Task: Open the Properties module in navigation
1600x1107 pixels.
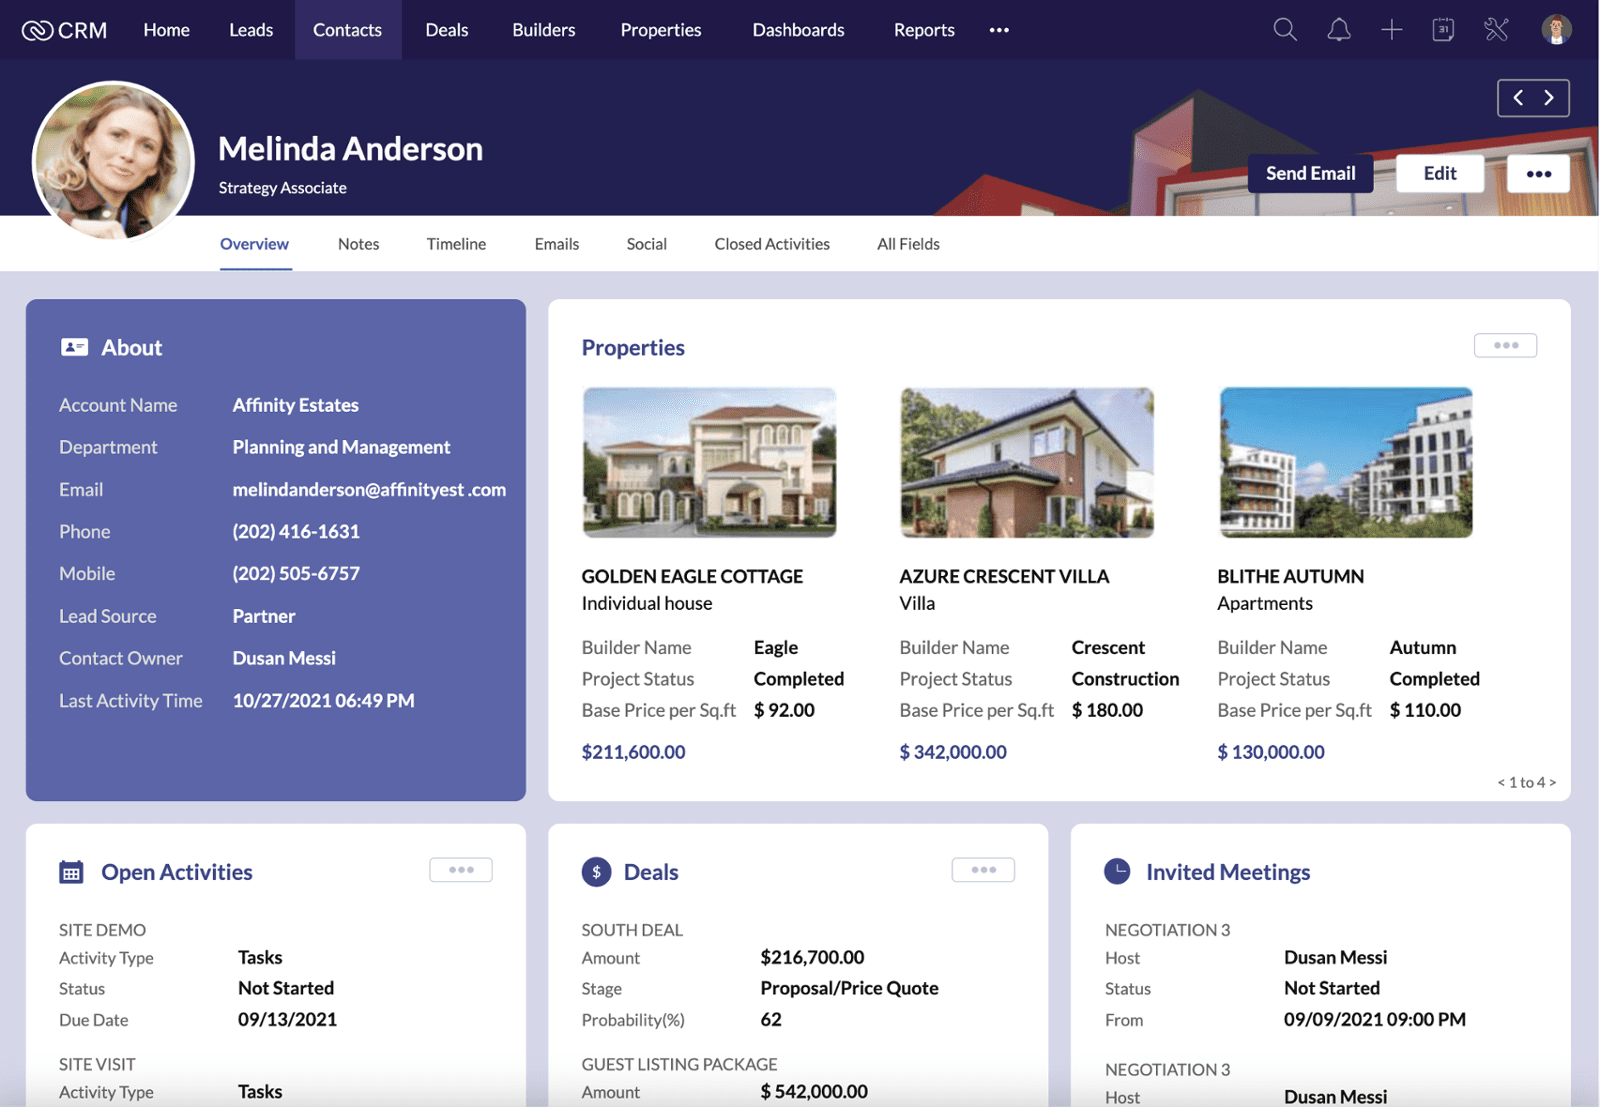Action: coord(661,30)
